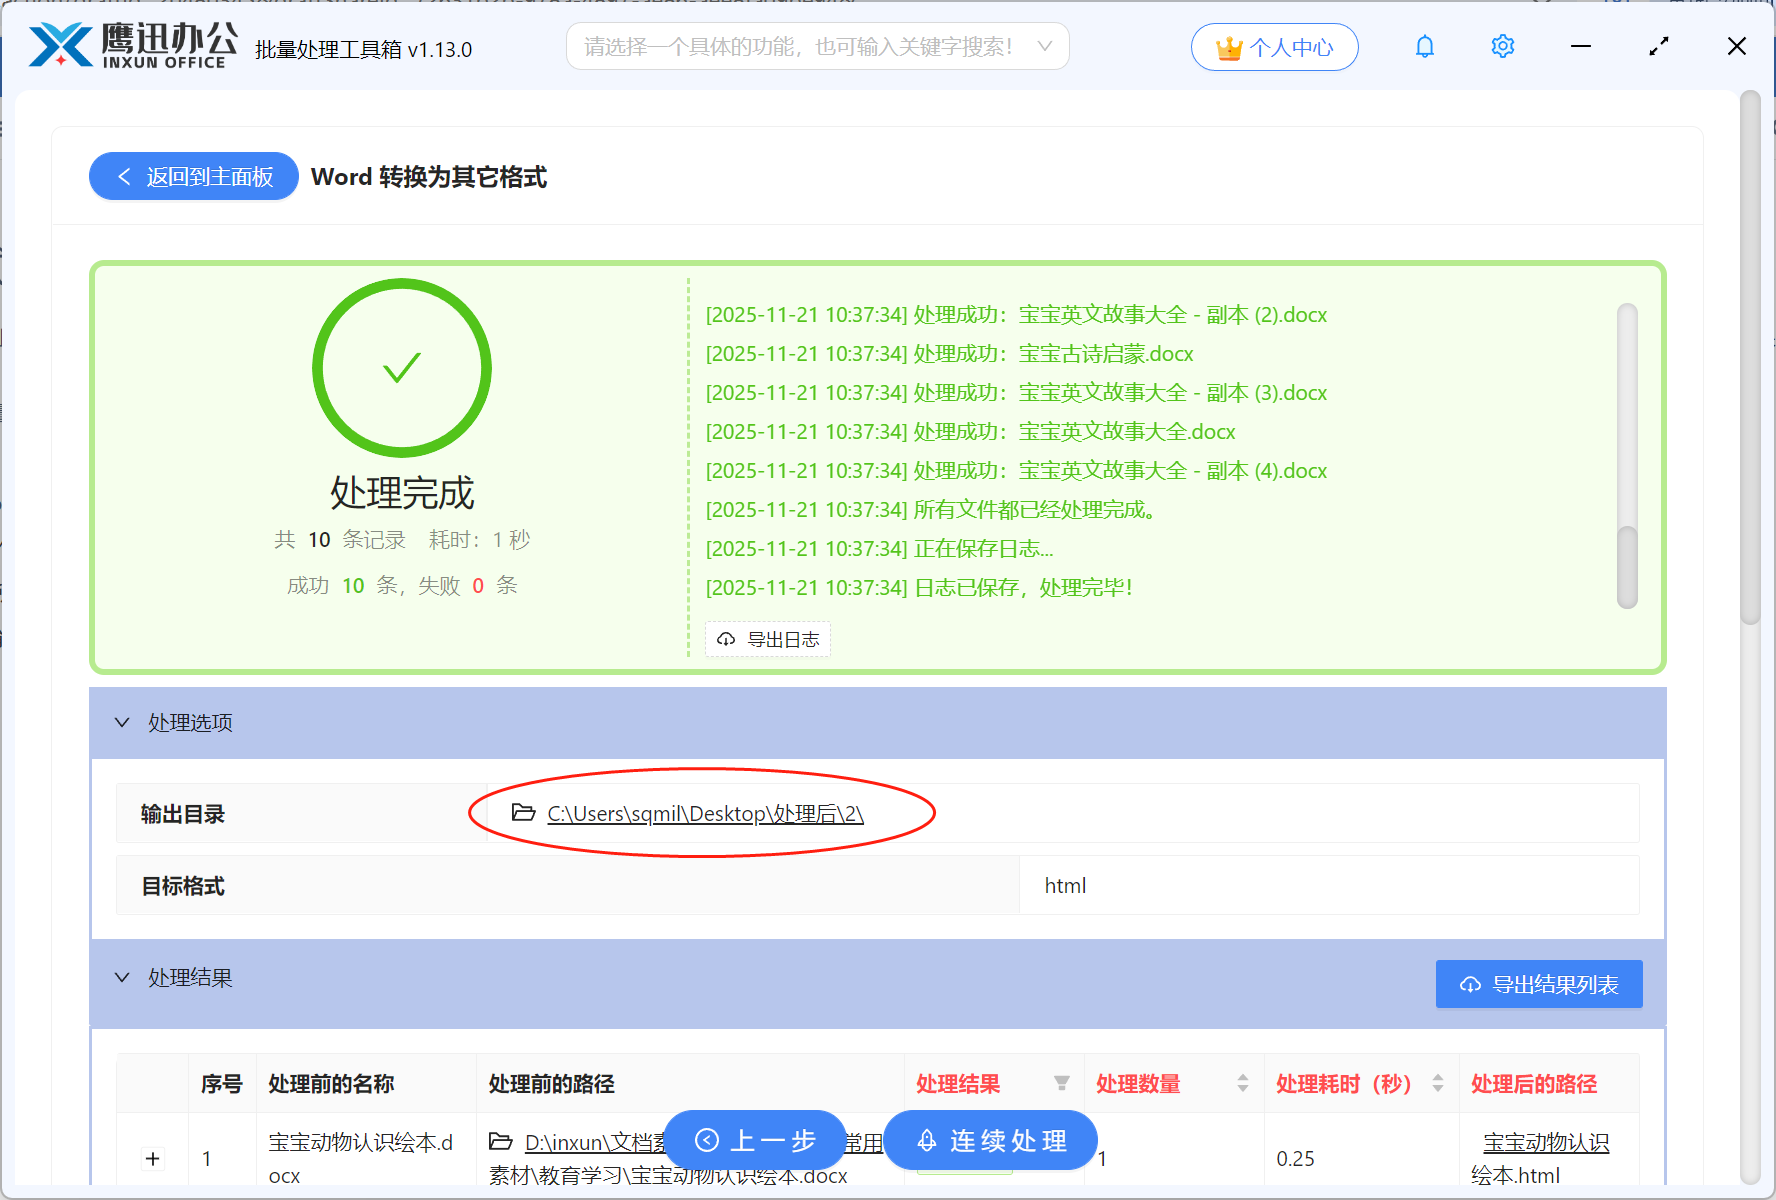
Task: Collapse the 处理选项 section
Action: pos(122,722)
